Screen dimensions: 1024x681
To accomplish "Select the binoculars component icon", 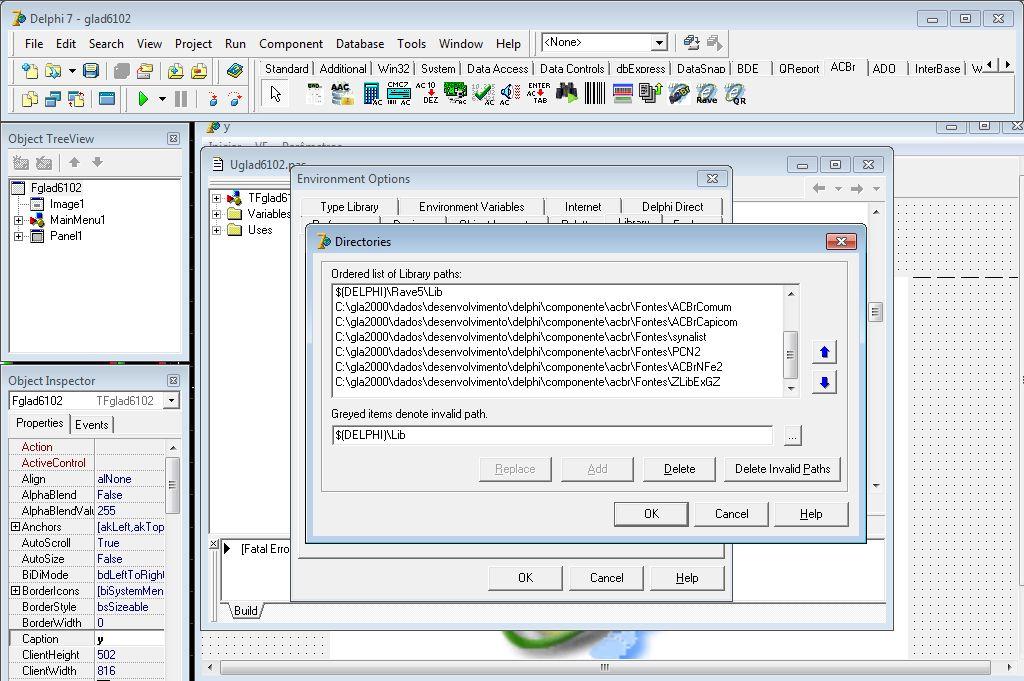I will coord(567,94).
